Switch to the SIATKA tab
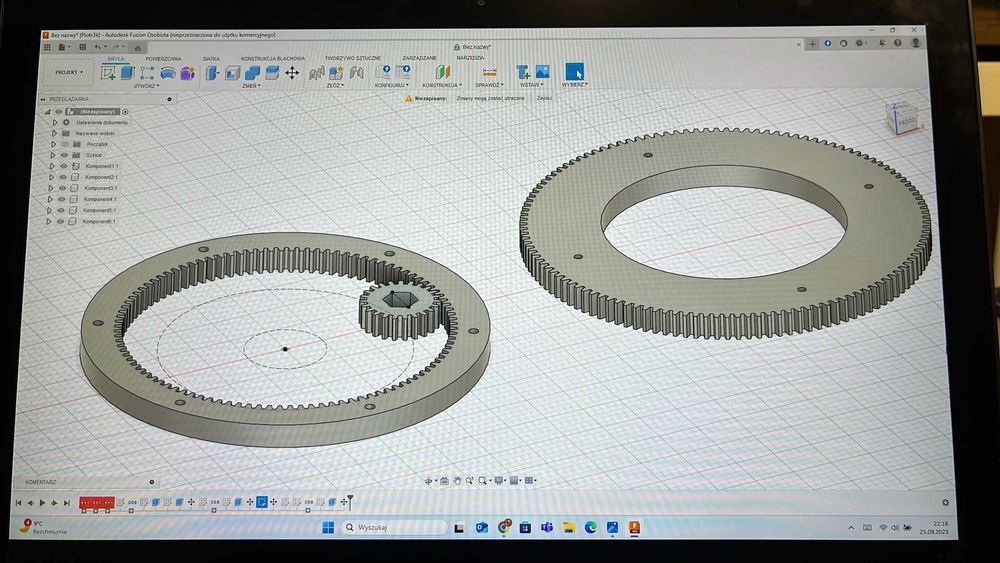The width and height of the screenshot is (1000, 563). (x=211, y=59)
